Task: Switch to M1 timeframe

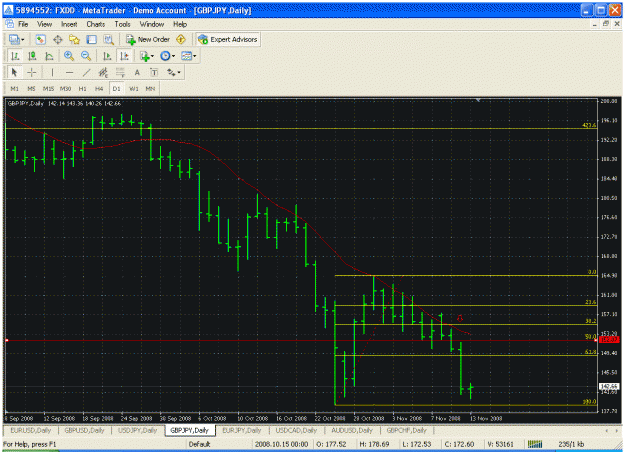Action: tap(14, 89)
